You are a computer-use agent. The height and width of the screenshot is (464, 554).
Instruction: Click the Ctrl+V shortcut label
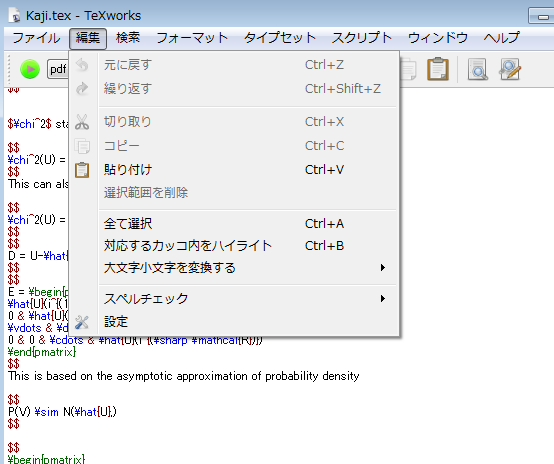click(324, 170)
